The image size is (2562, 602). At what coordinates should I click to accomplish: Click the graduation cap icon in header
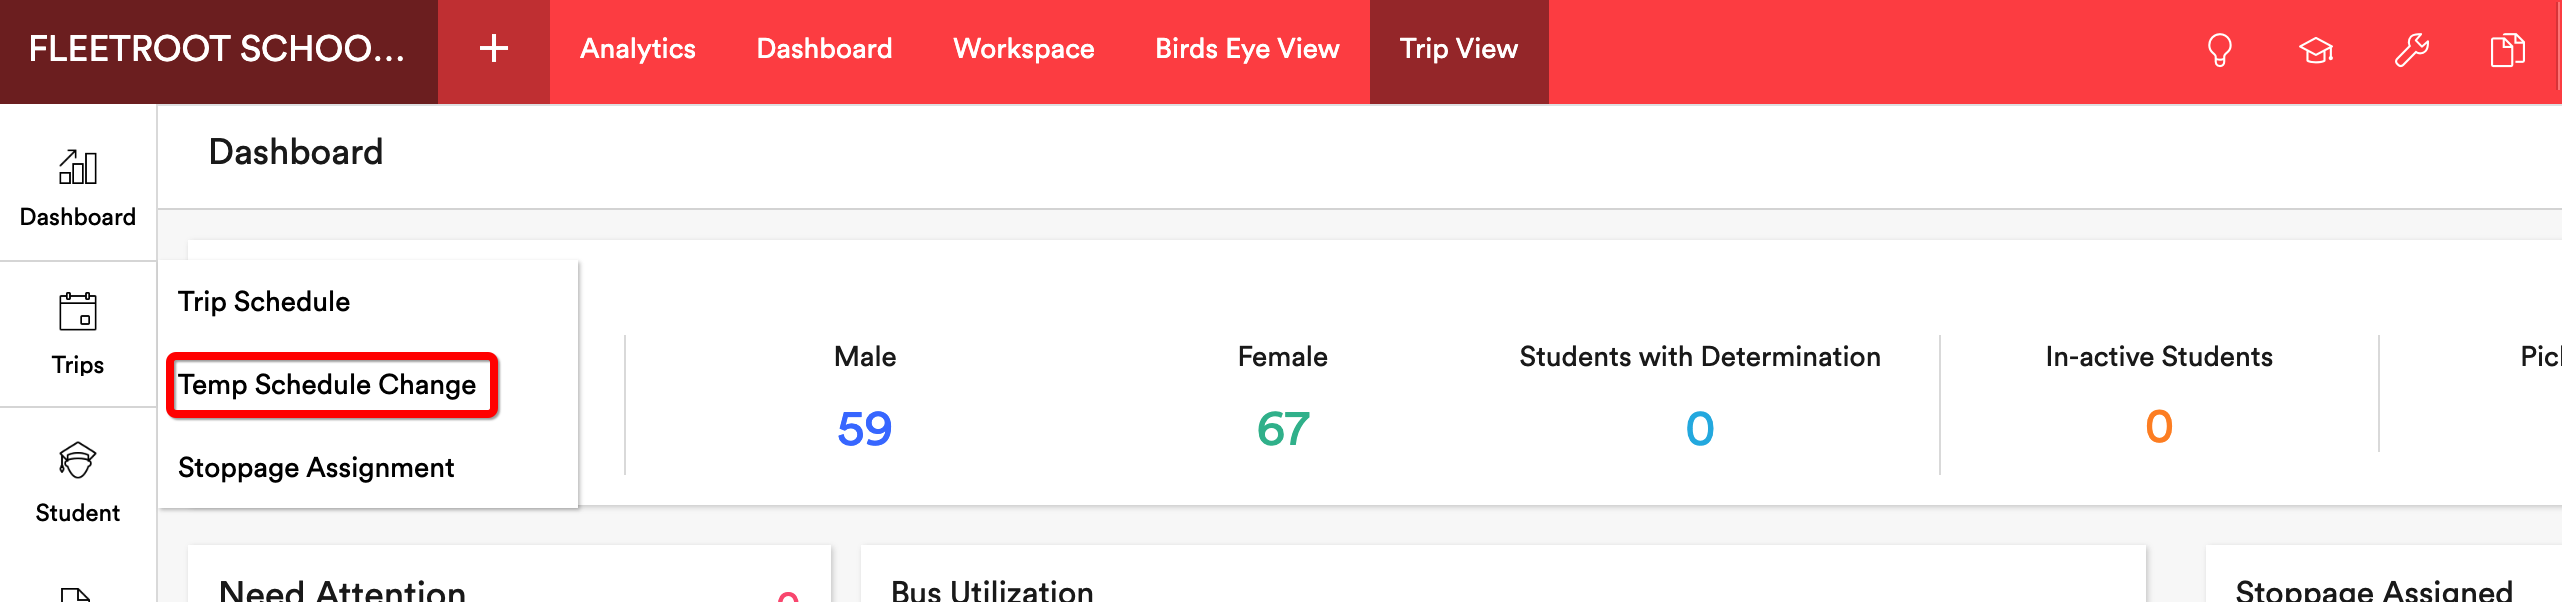2315,50
